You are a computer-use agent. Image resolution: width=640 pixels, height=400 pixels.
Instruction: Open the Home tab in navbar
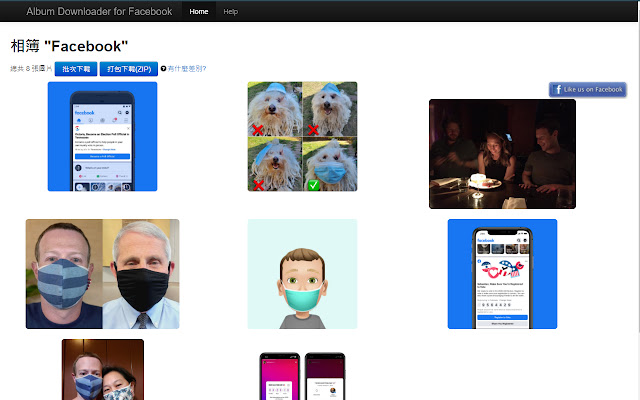click(x=199, y=11)
